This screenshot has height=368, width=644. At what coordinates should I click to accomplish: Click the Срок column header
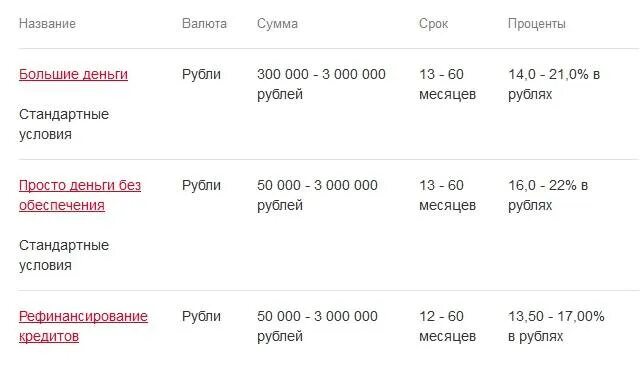pyautogui.click(x=433, y=23)
